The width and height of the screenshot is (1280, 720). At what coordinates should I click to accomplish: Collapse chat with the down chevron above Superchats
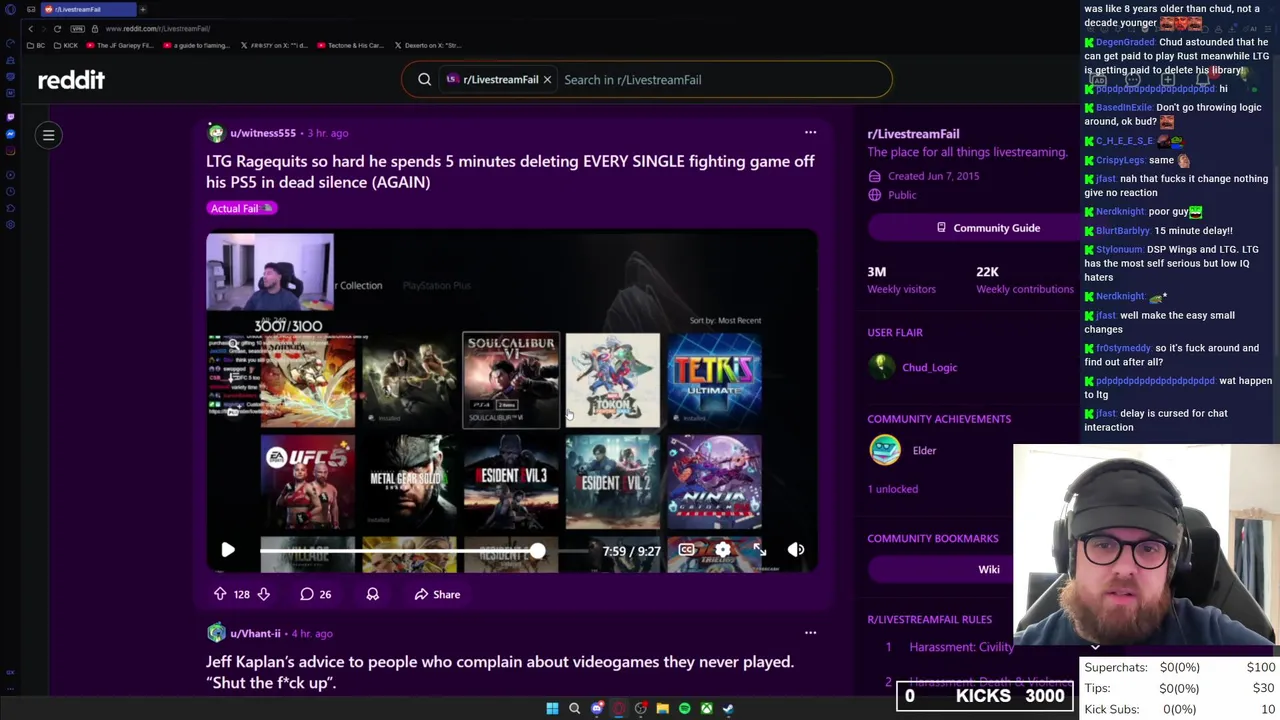coord(1095,647)
